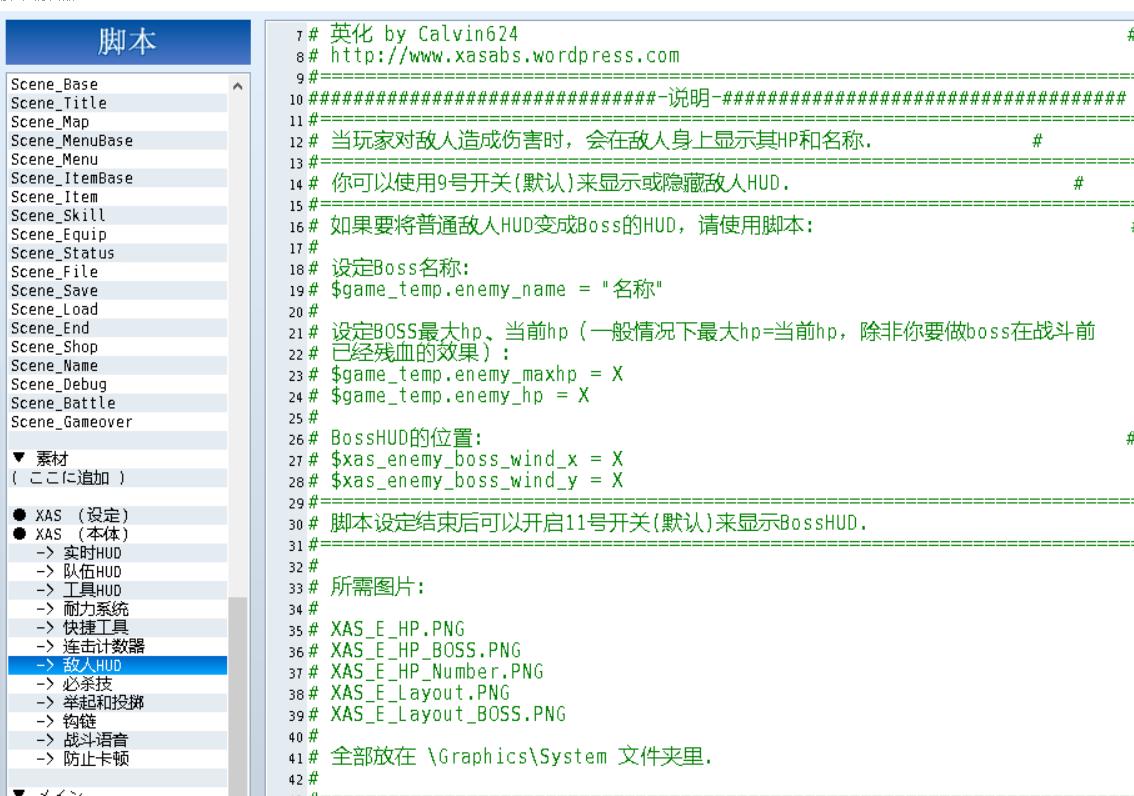This screenshot has width=1134, height=796.
Task: Open the Scene_Map script
Action: tap(117, 122)
